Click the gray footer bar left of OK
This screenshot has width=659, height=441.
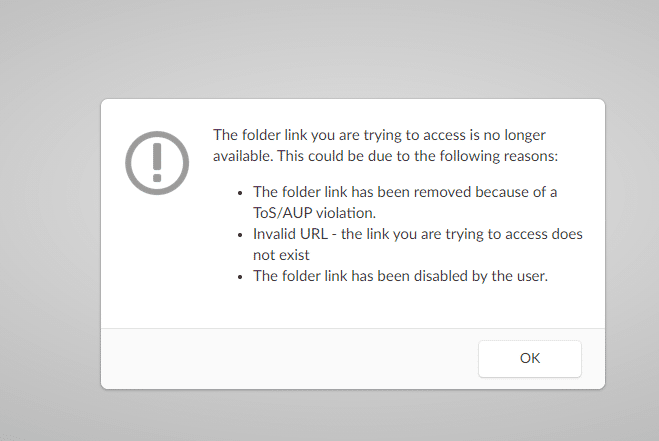point(280,358)
